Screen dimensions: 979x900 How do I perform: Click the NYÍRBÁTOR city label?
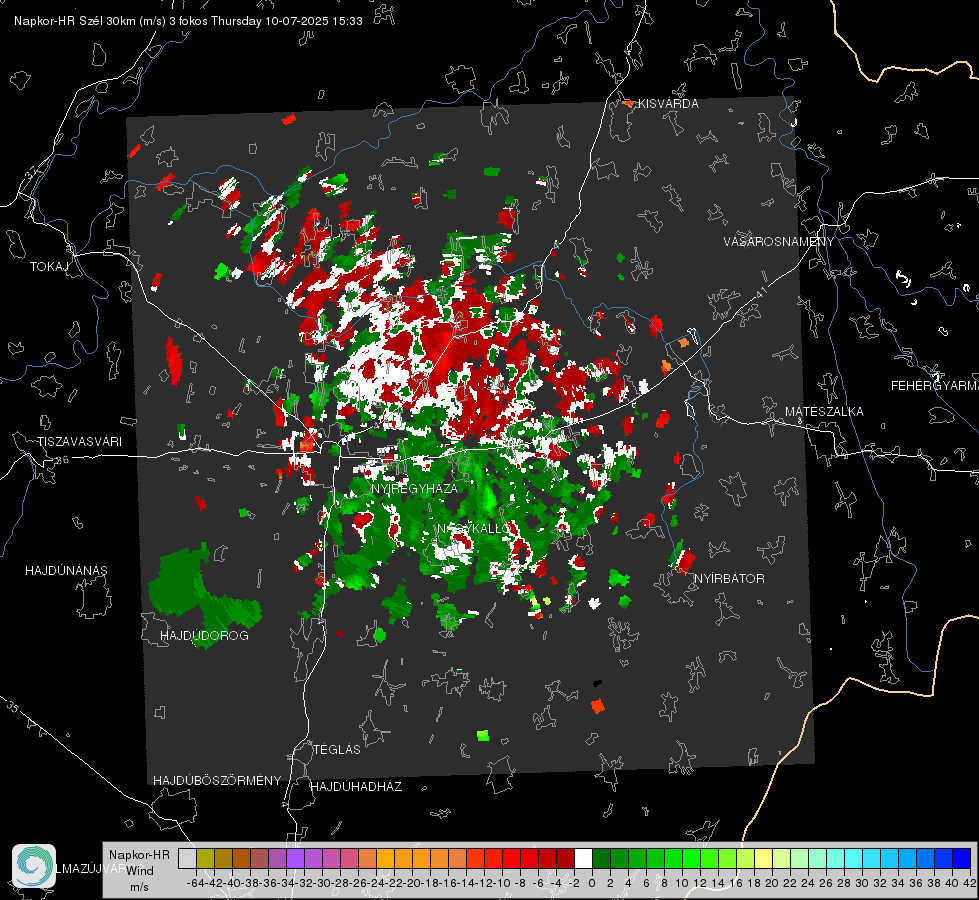coord(729,579)
